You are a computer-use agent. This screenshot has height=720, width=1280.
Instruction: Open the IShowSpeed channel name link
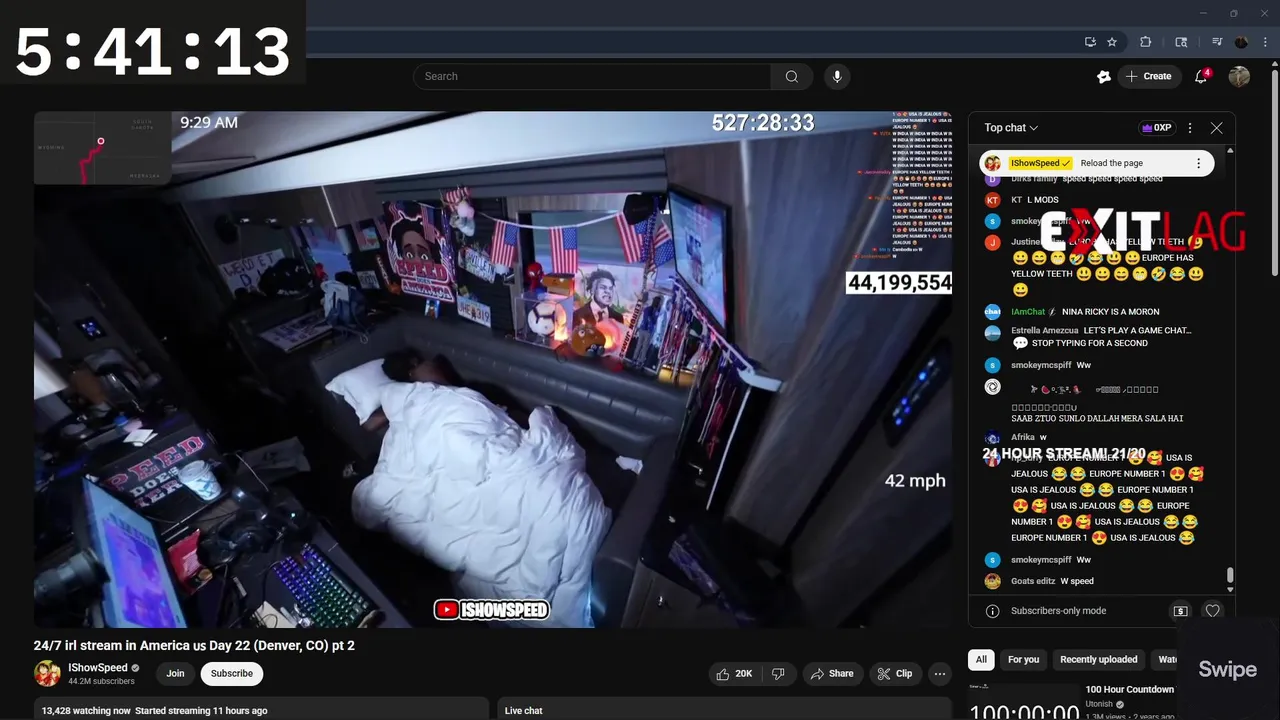point(98,668)
